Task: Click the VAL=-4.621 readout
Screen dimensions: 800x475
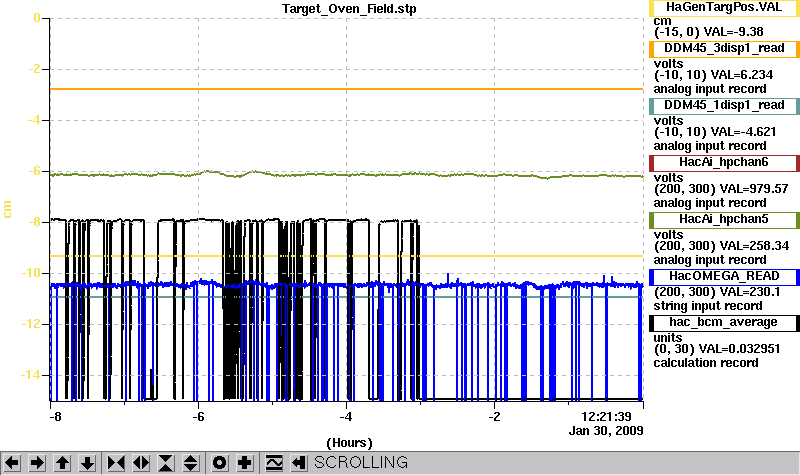Action: 743,132
